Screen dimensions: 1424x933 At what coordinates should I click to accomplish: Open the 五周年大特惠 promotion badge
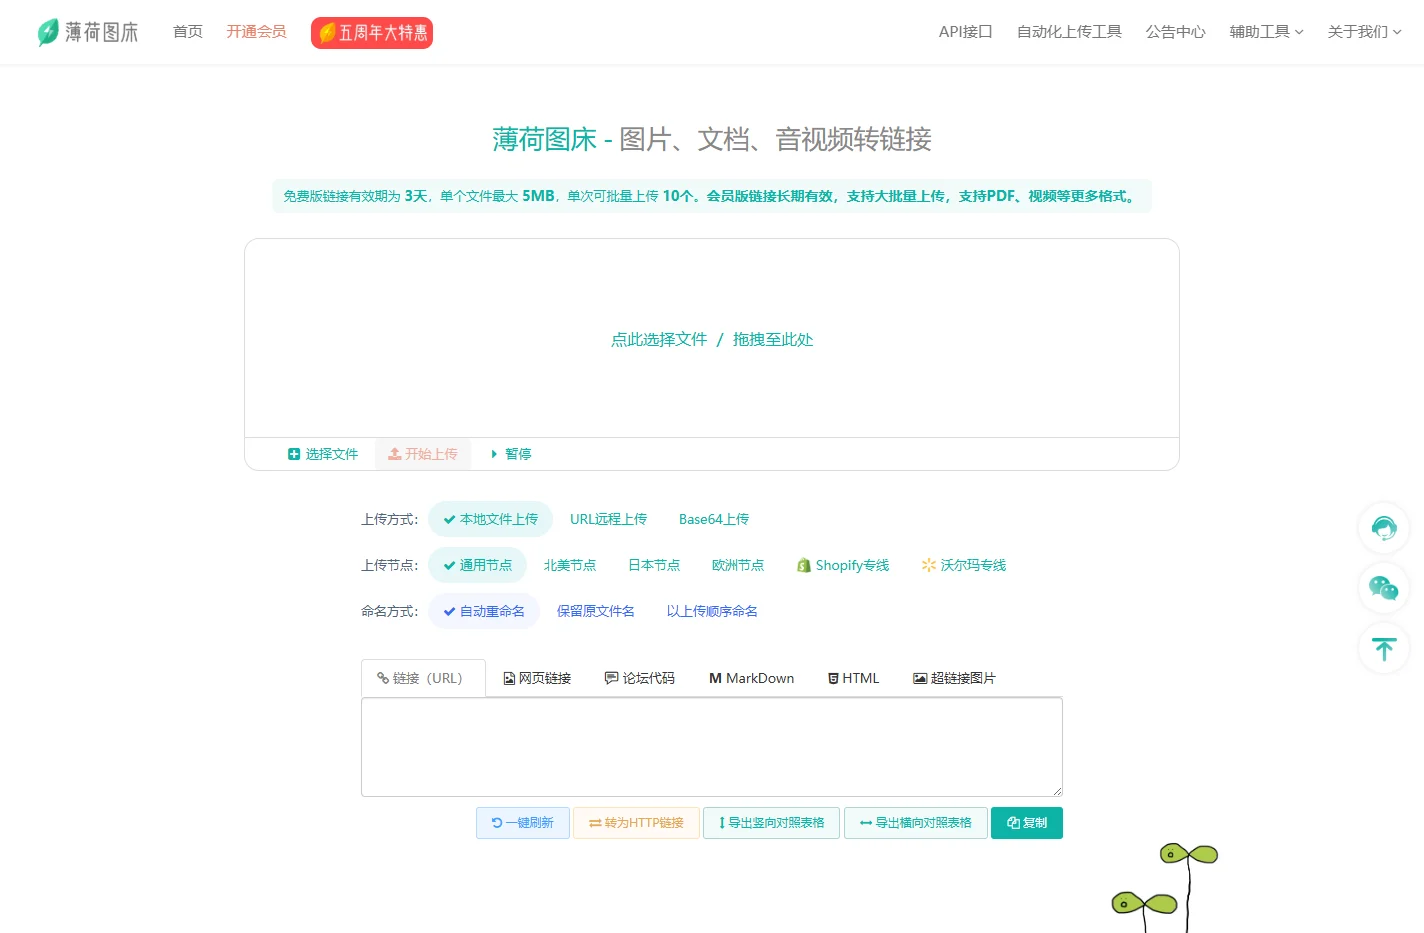tap(372, 33)
